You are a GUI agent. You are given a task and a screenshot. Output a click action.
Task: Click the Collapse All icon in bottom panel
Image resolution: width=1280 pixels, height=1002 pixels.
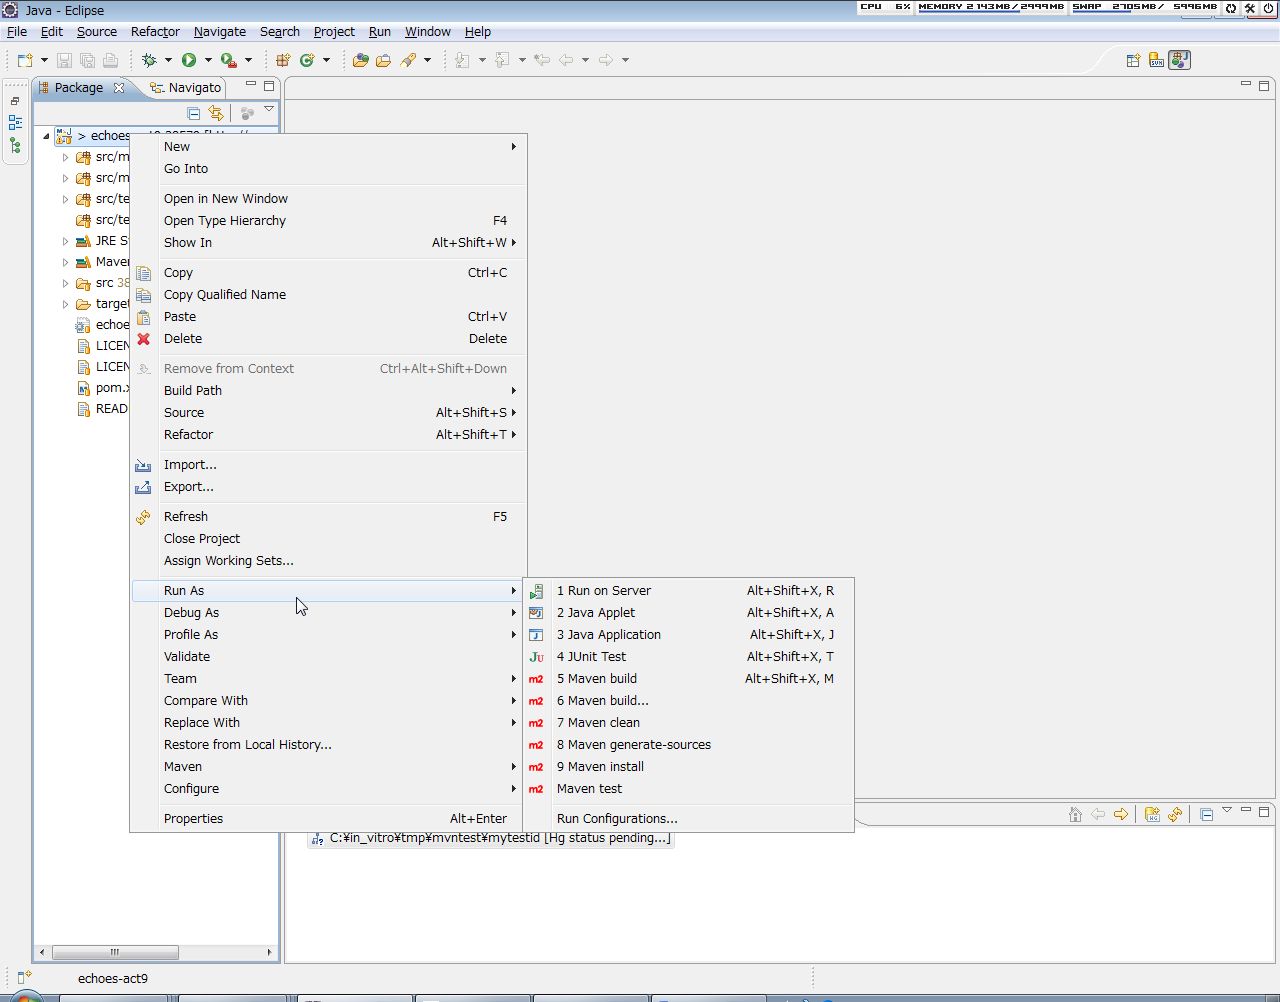pos(1206,814)
